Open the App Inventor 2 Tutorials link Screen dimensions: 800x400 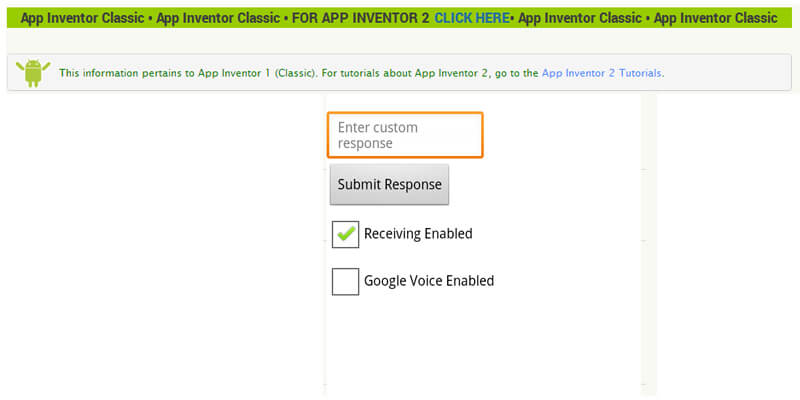601,73
